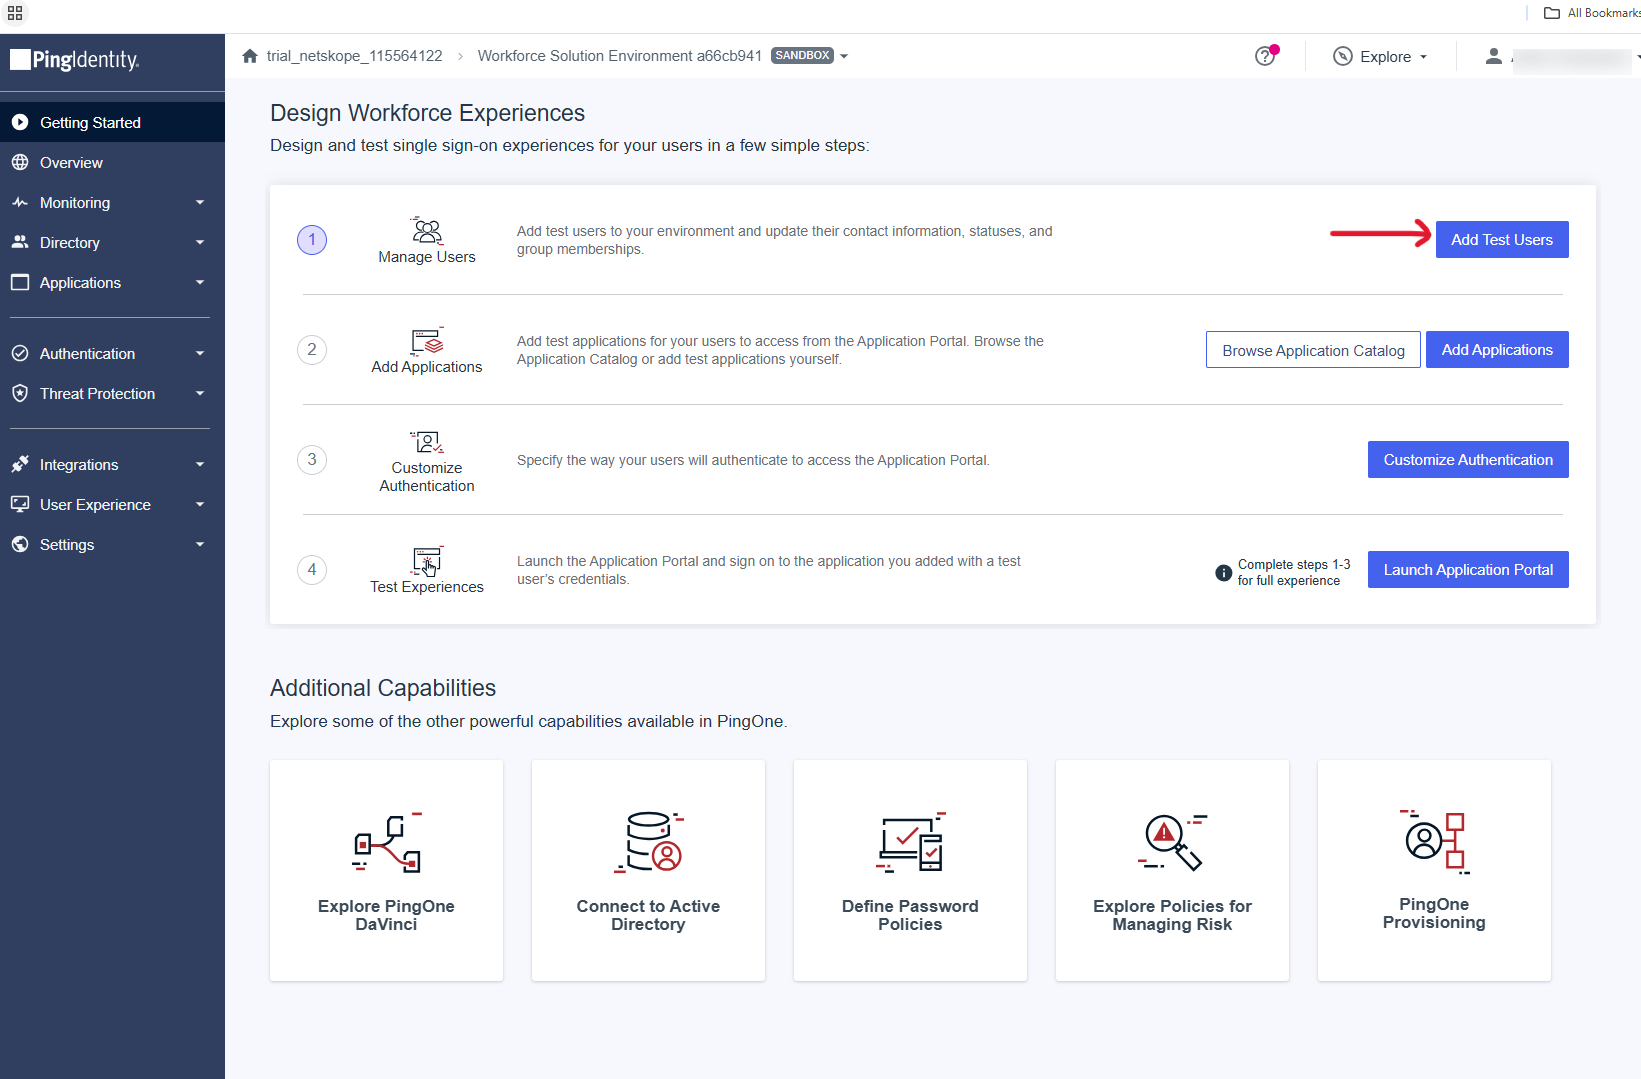Image resolution: width=1641 pixels, height=1079 pixels.
Task: Click the home icon in breadcrumb
Action: 250,56
